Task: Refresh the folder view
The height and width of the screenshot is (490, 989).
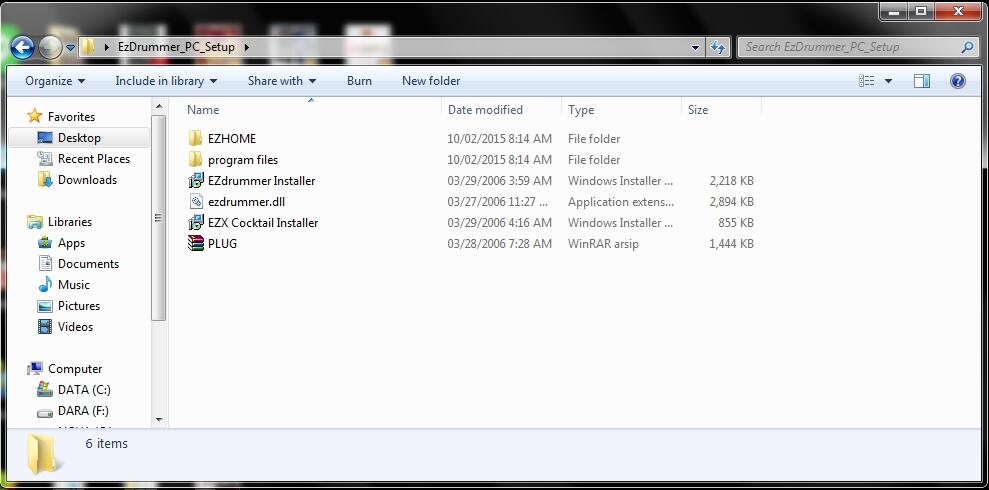Action: [717, 47]
